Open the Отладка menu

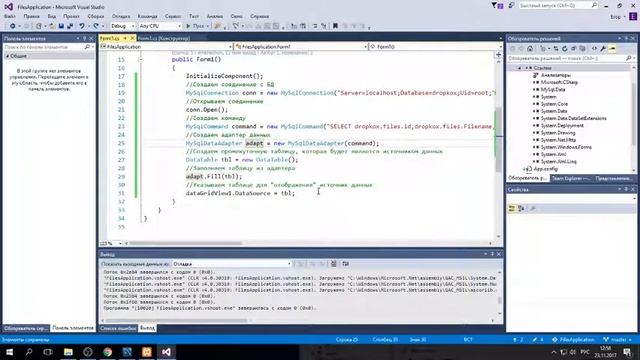121,16
